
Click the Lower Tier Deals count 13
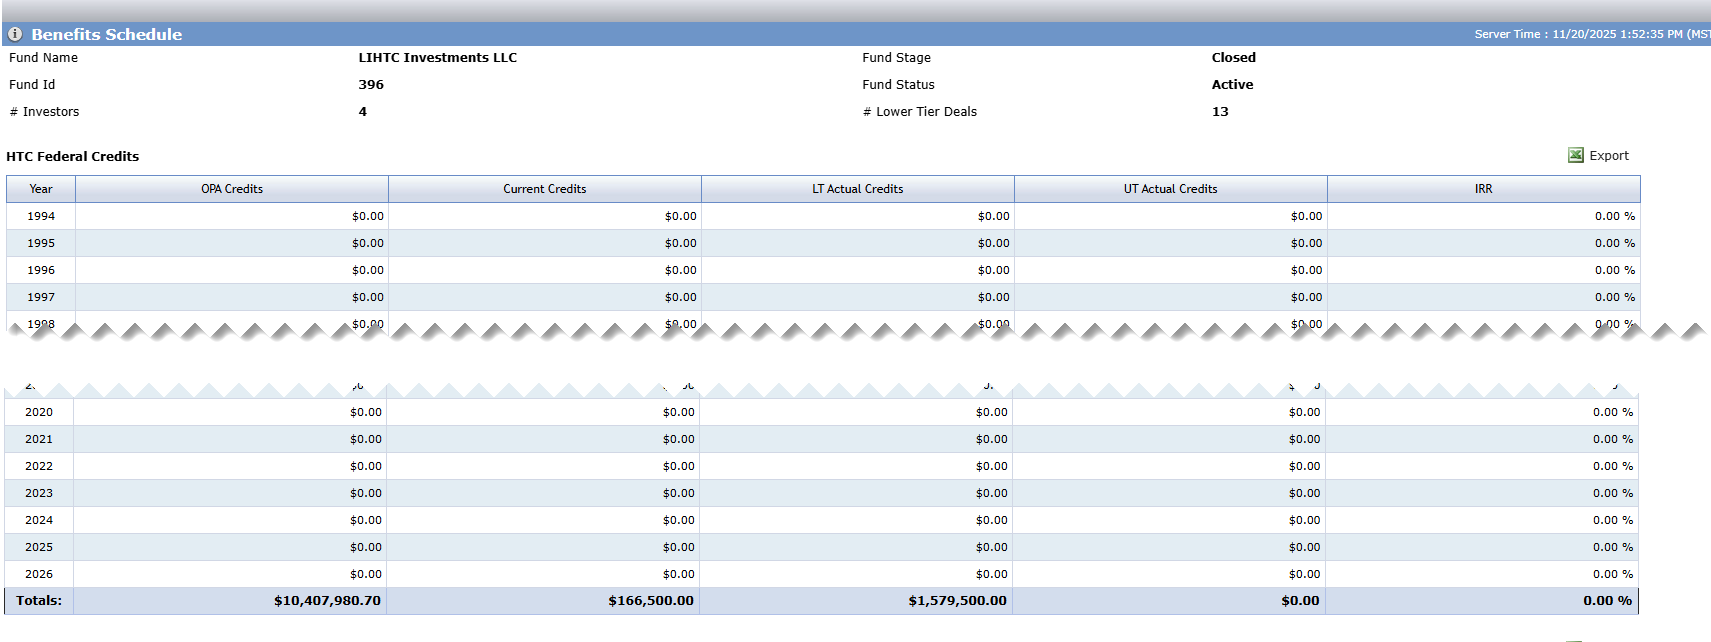[x=1220, y=112]
